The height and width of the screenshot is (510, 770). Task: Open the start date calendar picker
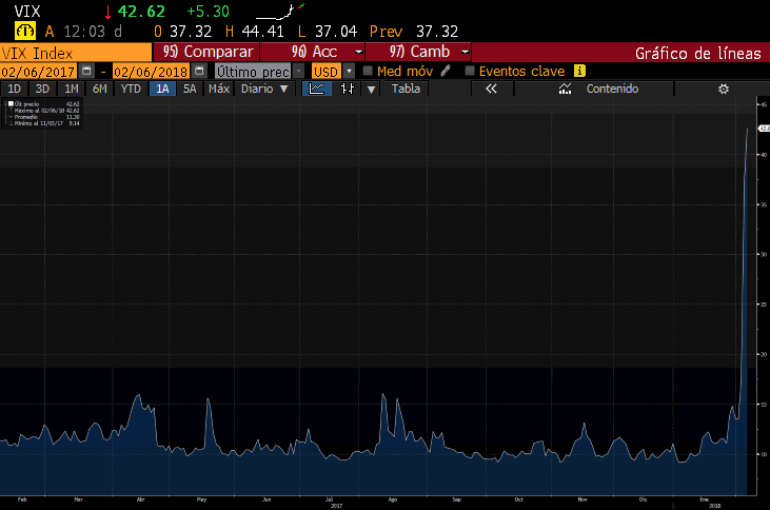point(86,71)
